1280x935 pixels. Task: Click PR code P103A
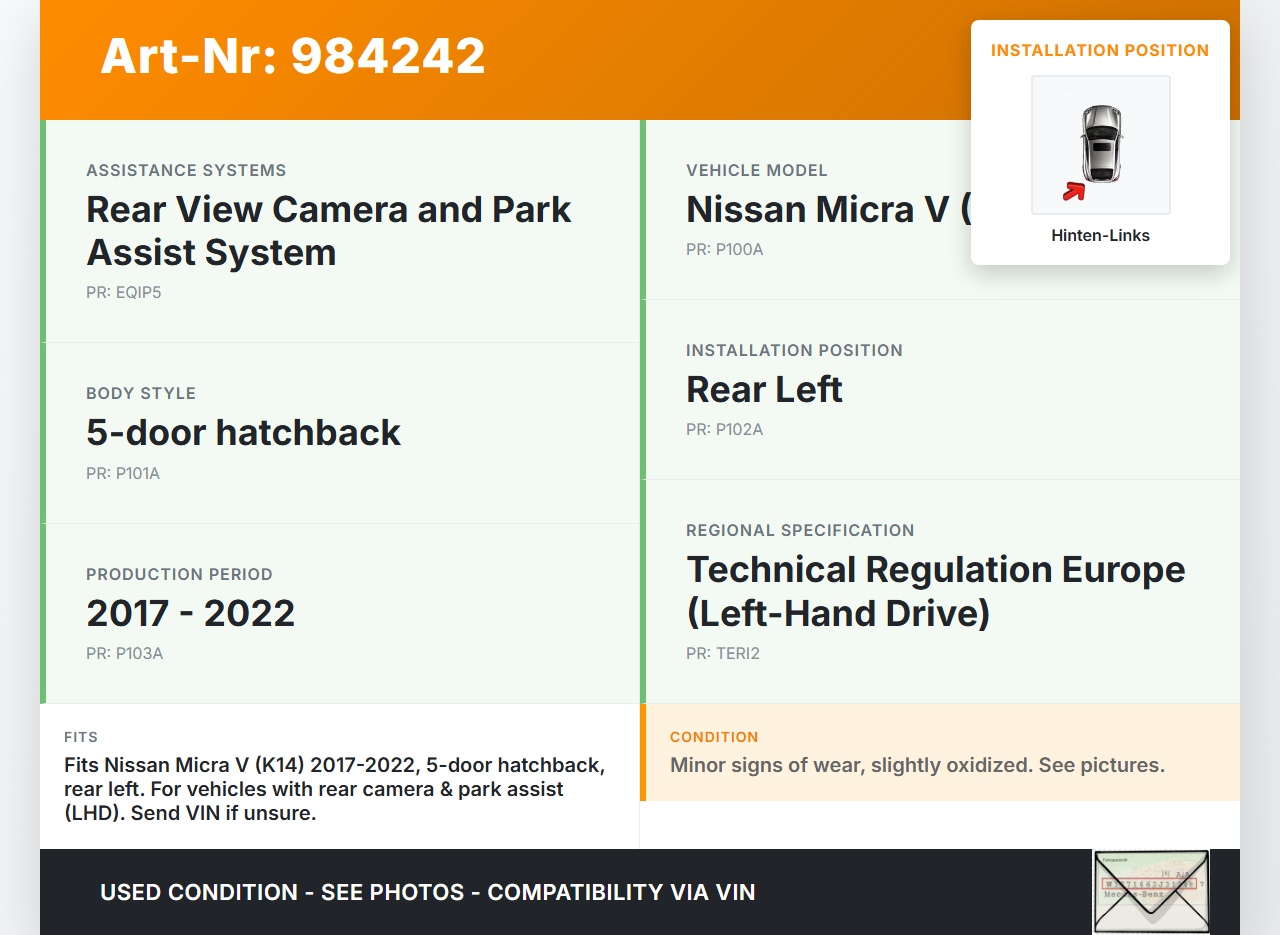pos(124,654)
